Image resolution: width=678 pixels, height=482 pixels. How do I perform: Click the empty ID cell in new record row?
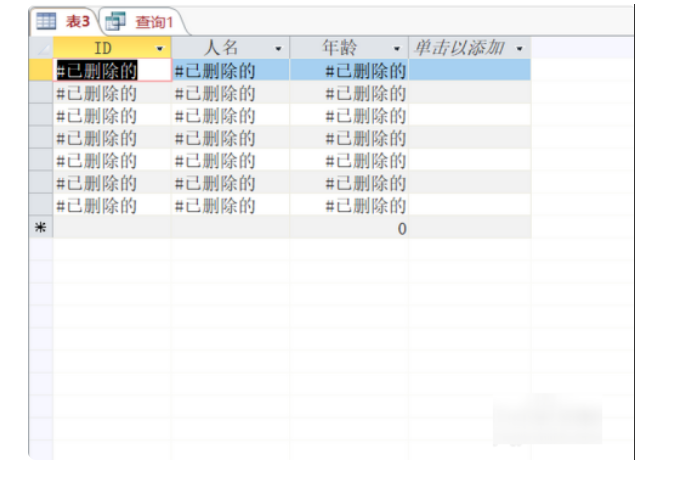[x=112, y=227]
